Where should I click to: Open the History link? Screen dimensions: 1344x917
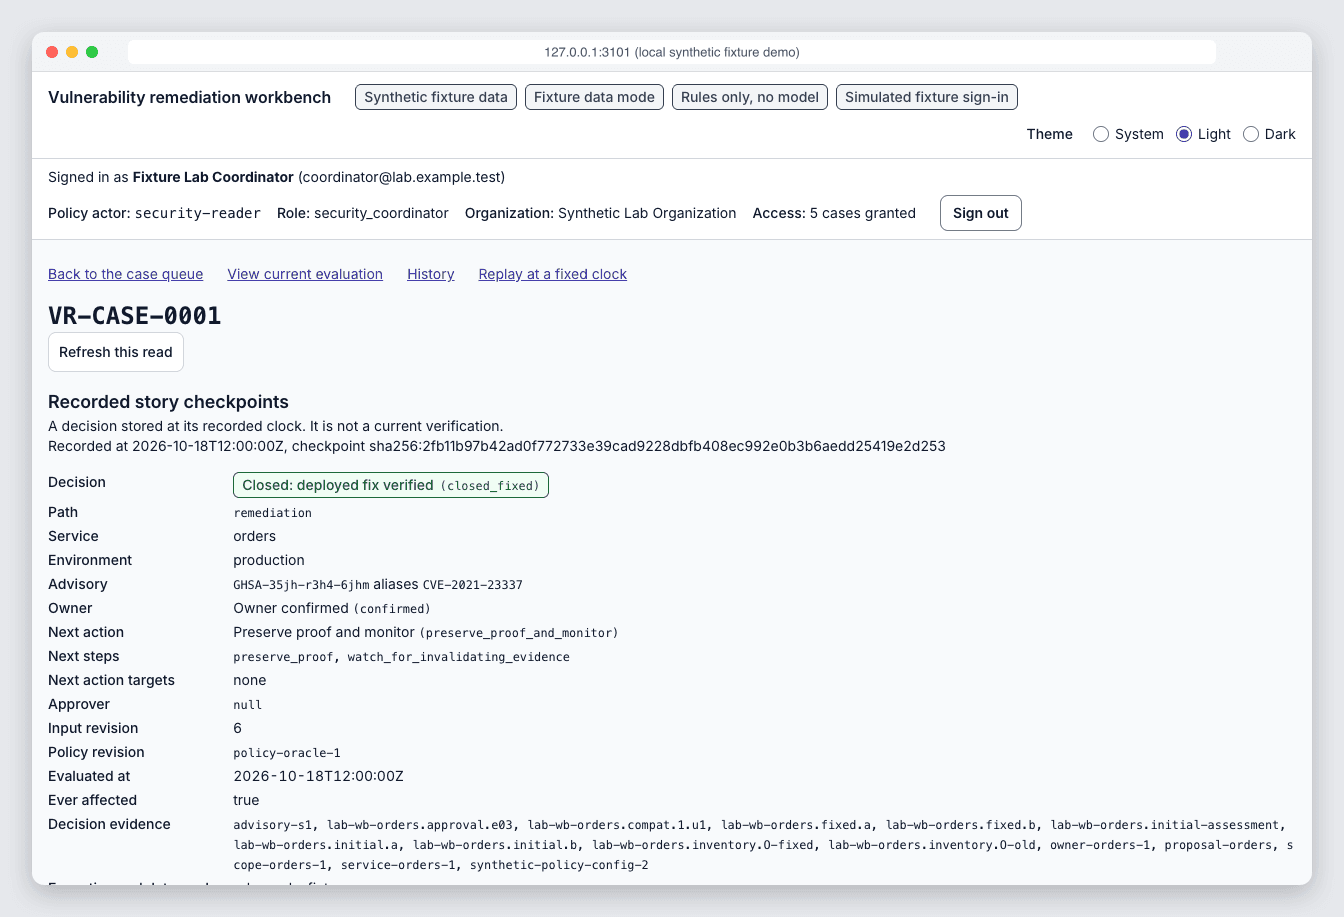tap(431, 274)
